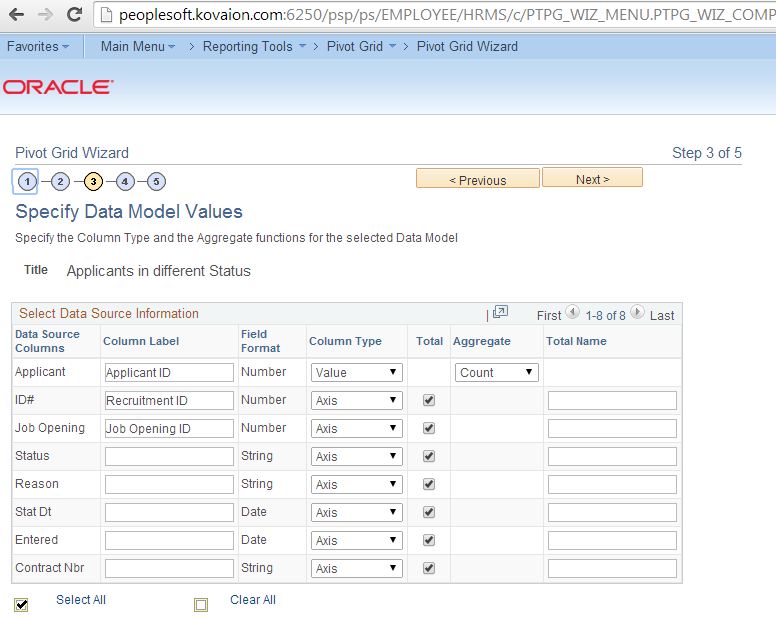Image resolution: width=776 pixels, height=618 pixels.
Task: Open Column Type dropdown for Stat Dt row
Action: pos(356,513)
